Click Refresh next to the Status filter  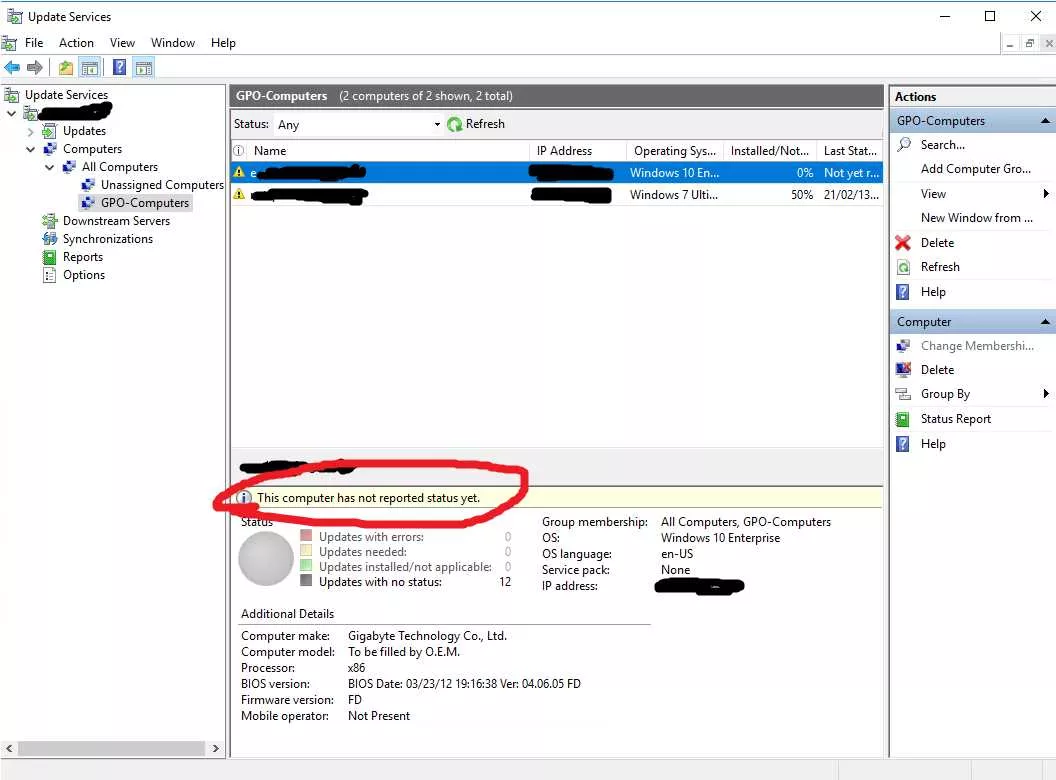pos(475,124)
